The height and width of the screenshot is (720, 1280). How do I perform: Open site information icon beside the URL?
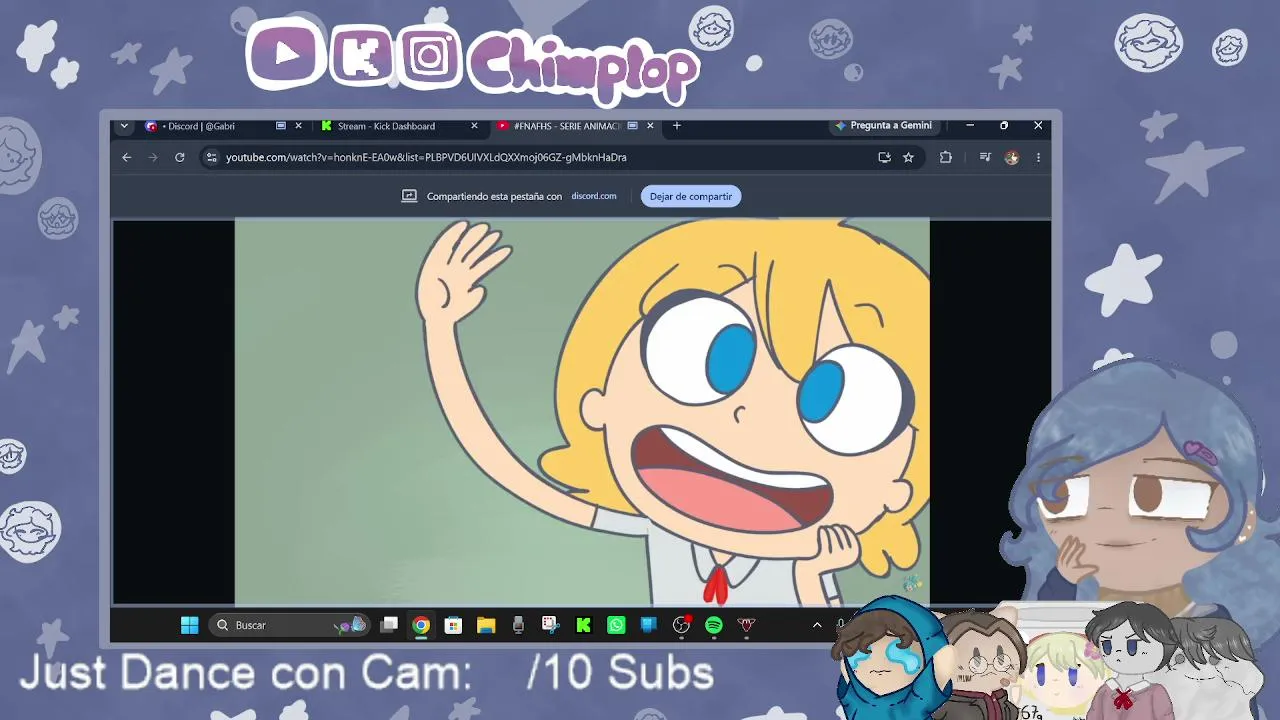pyautogui.click(x=211, y=157)
